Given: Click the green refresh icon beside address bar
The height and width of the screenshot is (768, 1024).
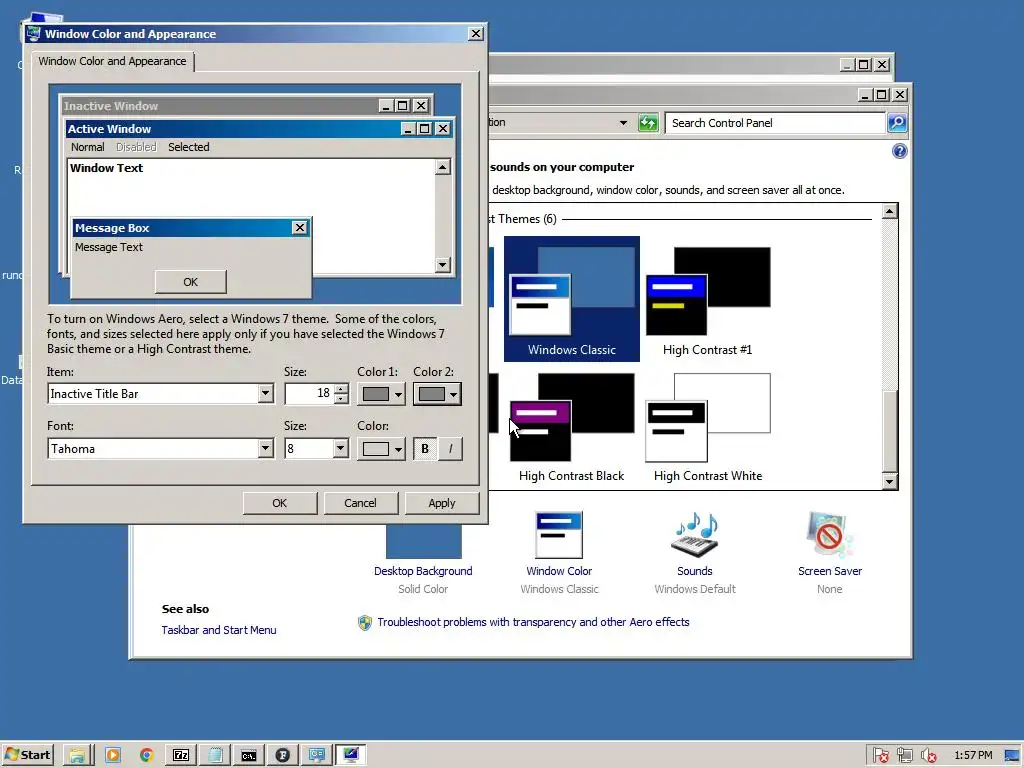Looking at the screenshot, I should click(x=648, y=122).
